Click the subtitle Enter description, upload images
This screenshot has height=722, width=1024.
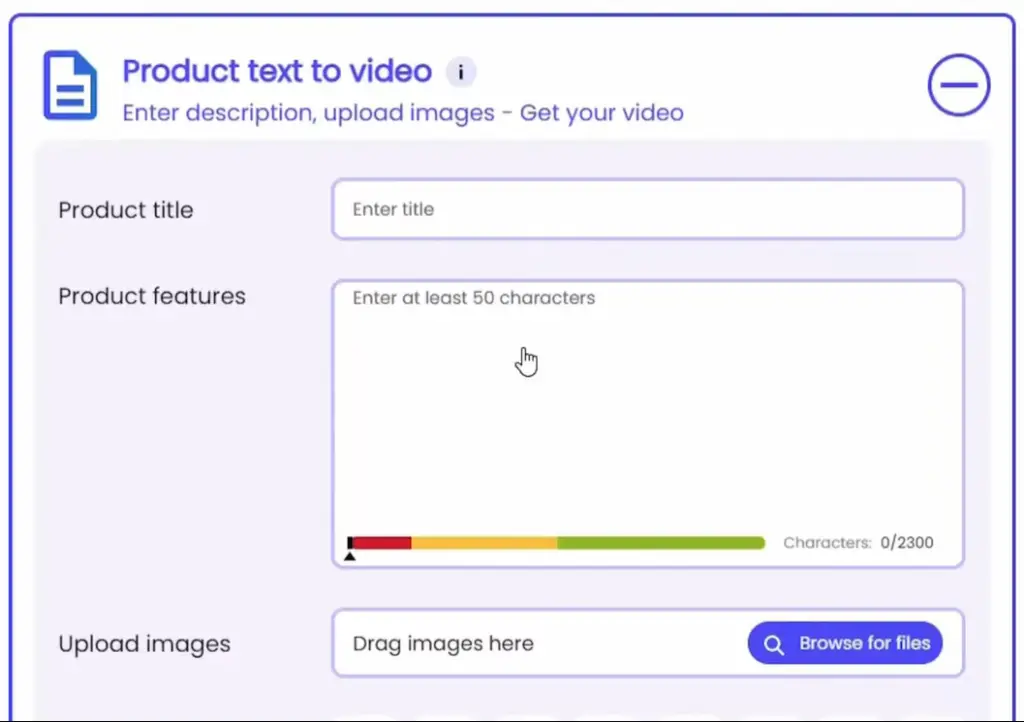[x=308, y=113]
